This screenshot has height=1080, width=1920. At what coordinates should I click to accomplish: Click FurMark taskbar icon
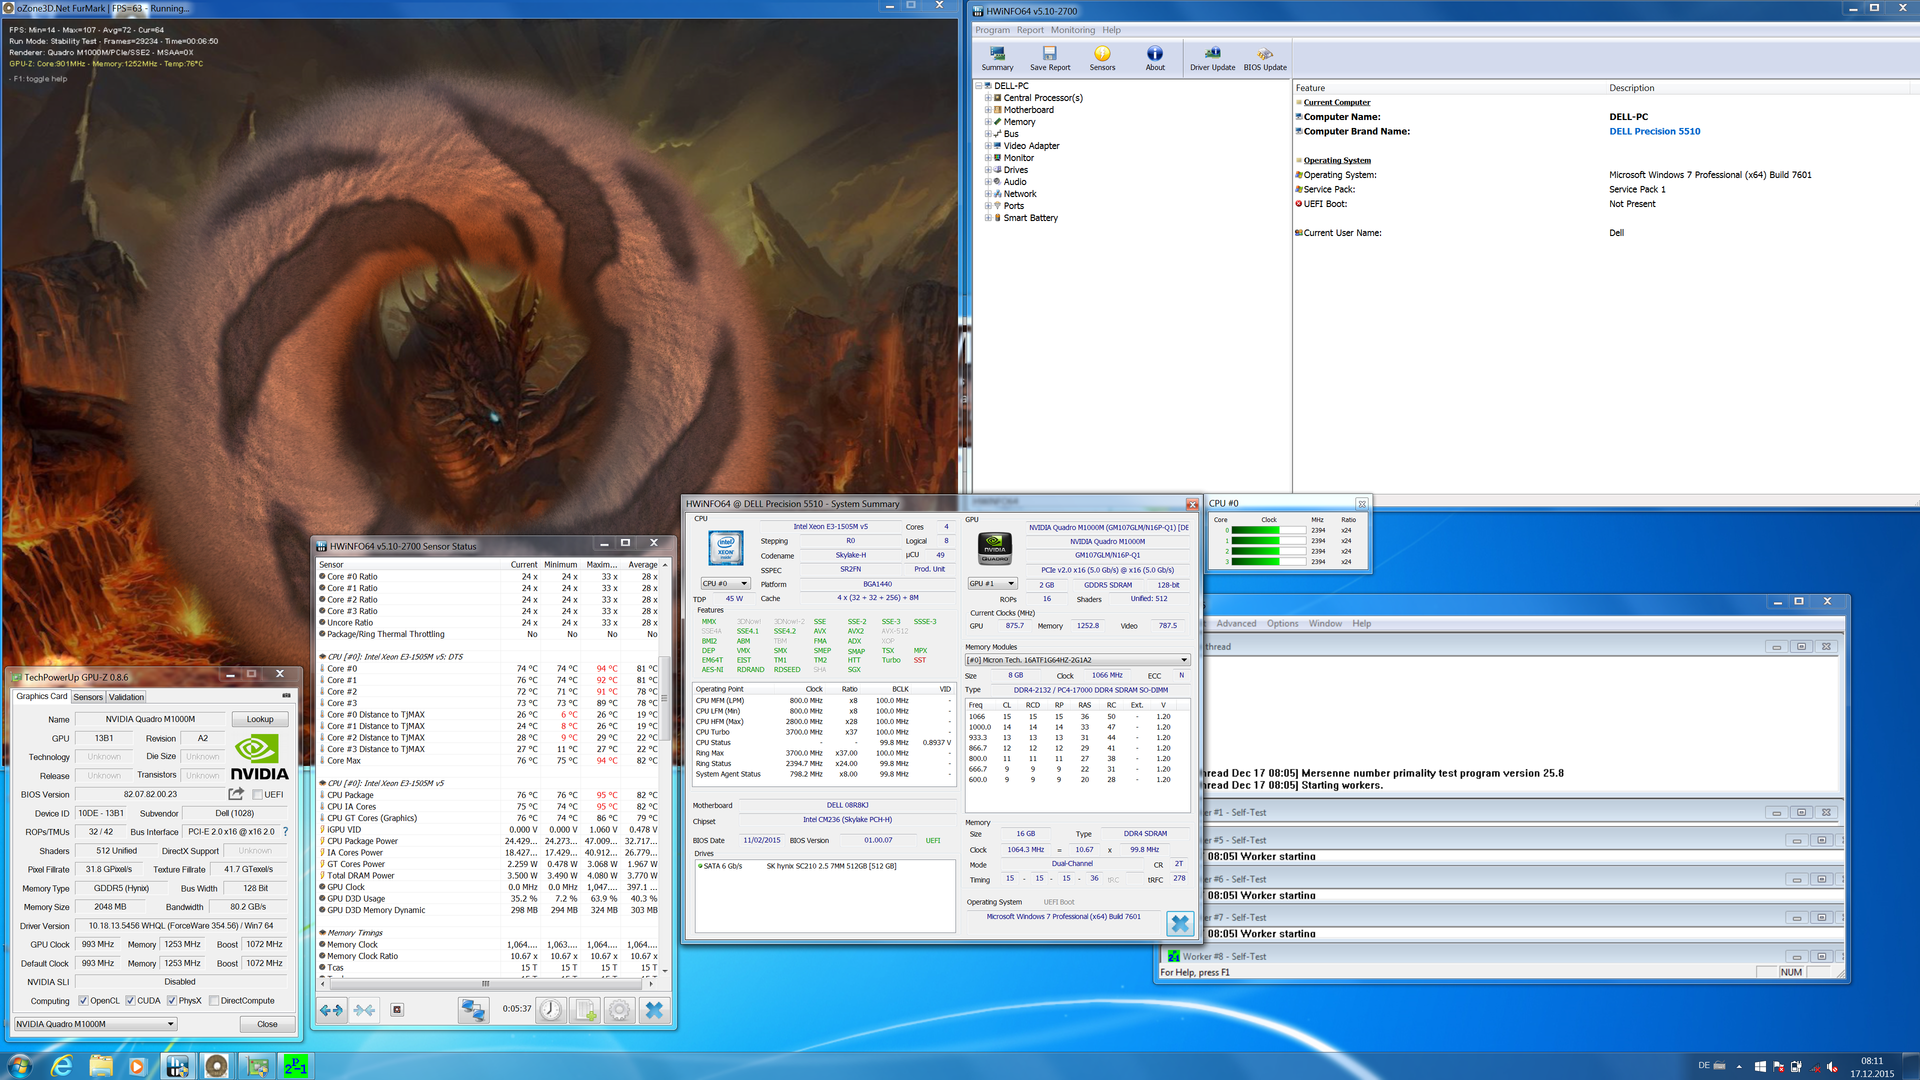tap(216, 1066)
